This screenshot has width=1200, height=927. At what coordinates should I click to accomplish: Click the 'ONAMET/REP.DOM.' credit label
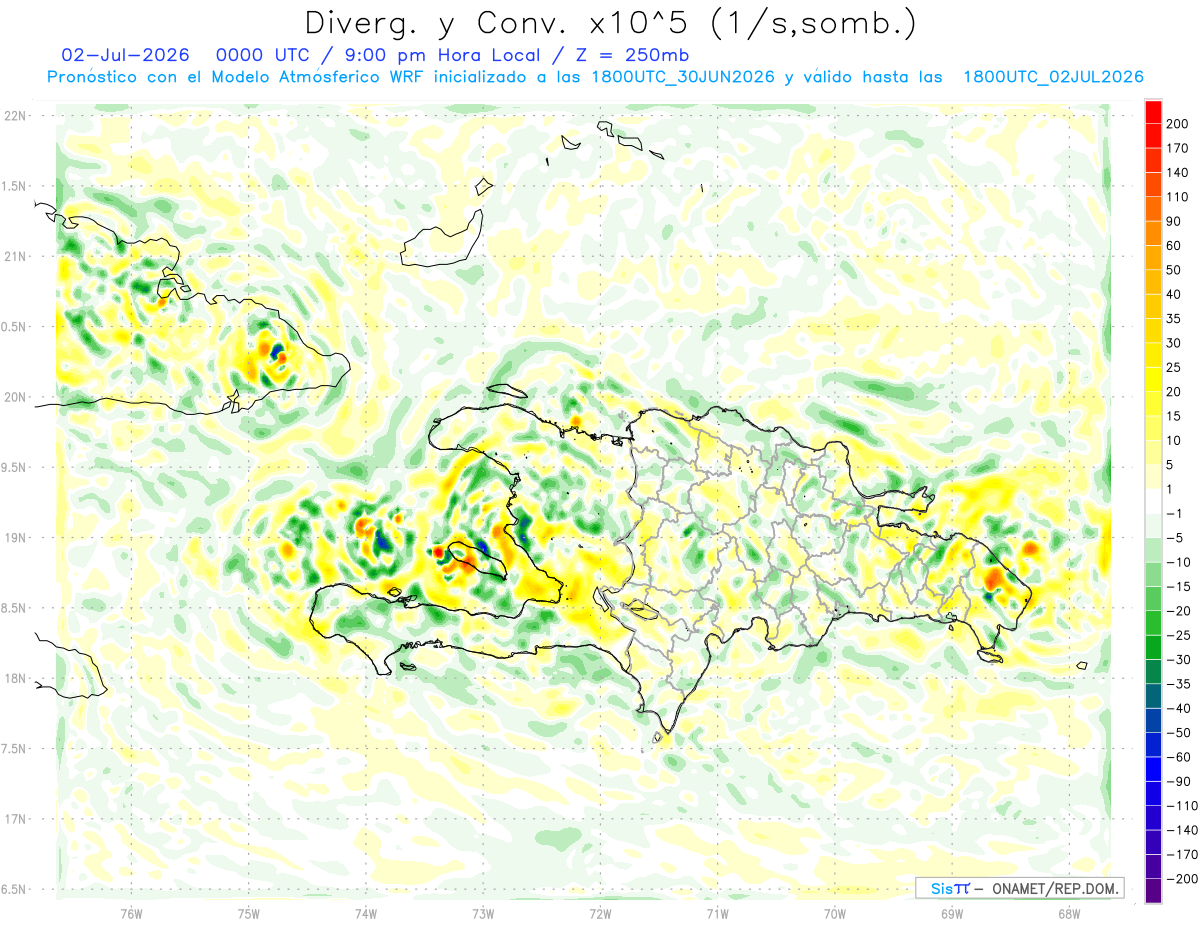click(x=1057, y=888)
